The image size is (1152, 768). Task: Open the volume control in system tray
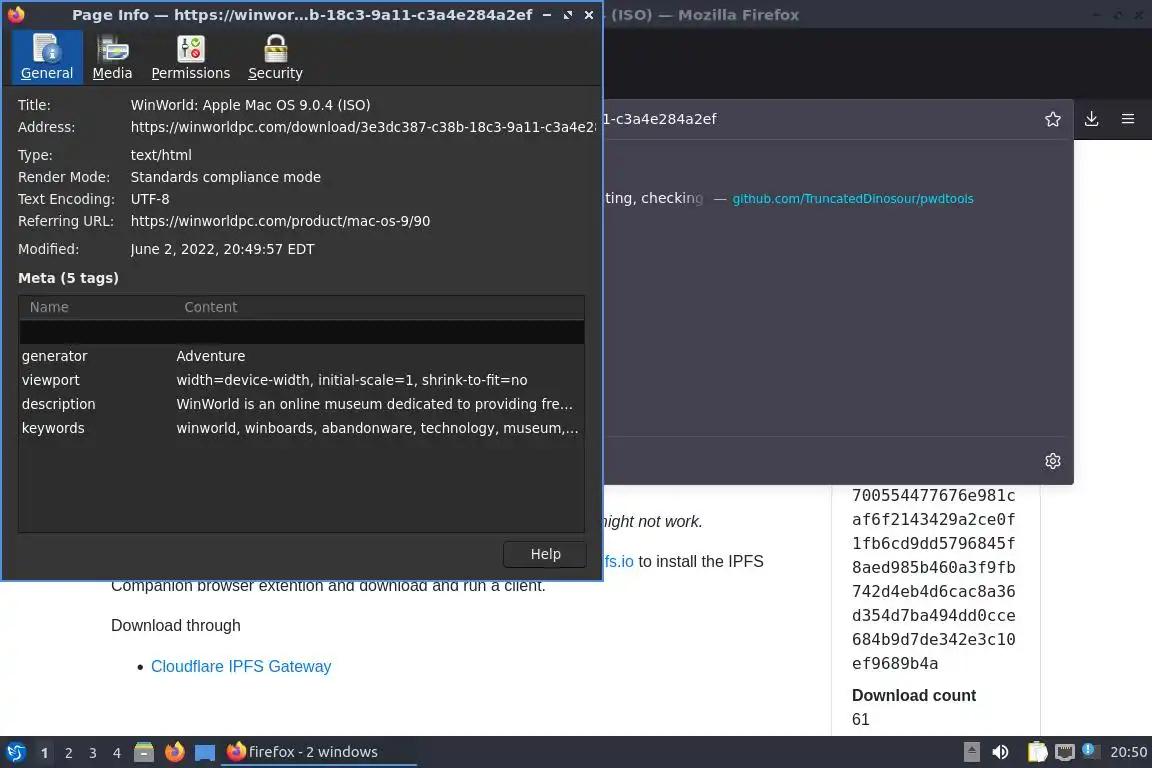click(1000, 752)
